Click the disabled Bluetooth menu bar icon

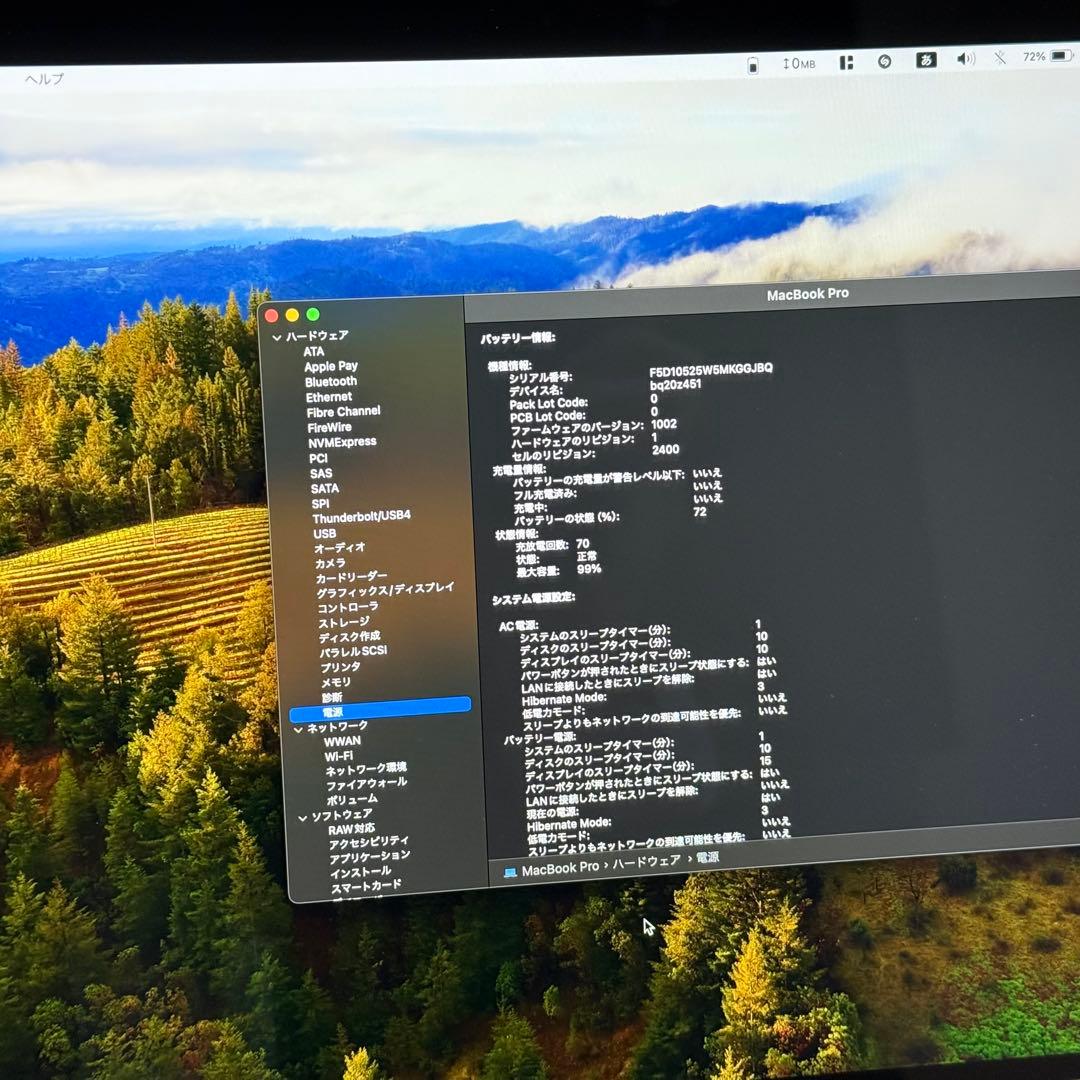(999, 58)
